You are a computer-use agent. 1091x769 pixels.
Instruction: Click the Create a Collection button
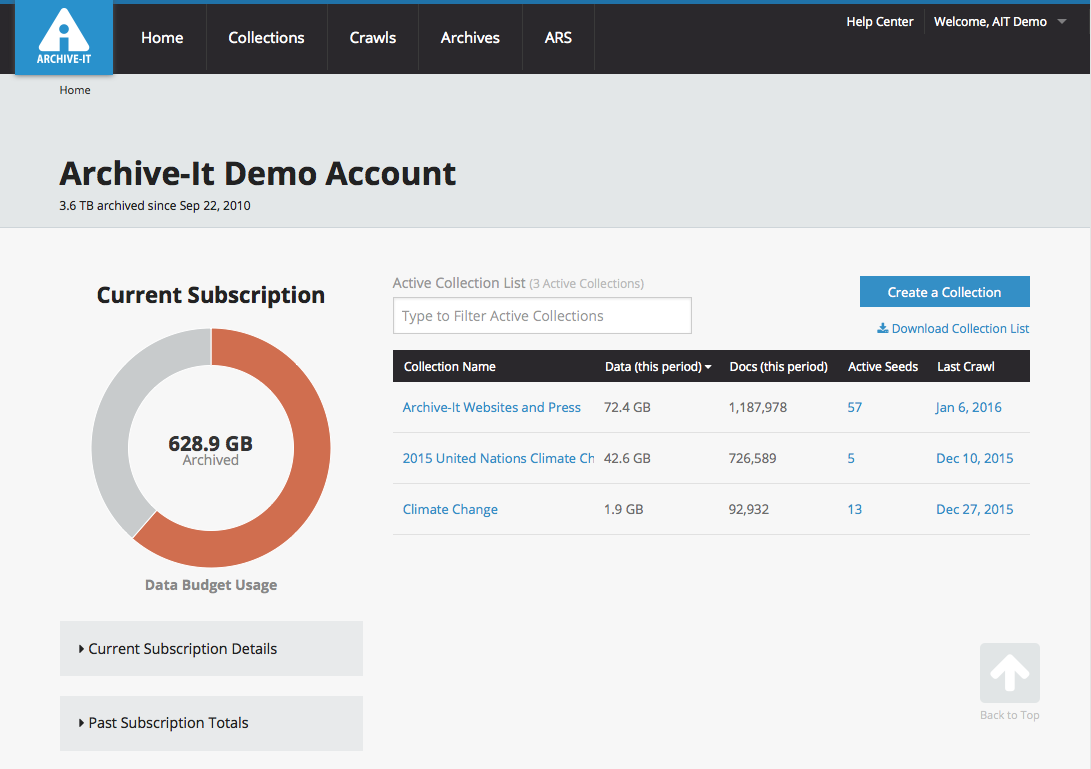click(944, 292)
